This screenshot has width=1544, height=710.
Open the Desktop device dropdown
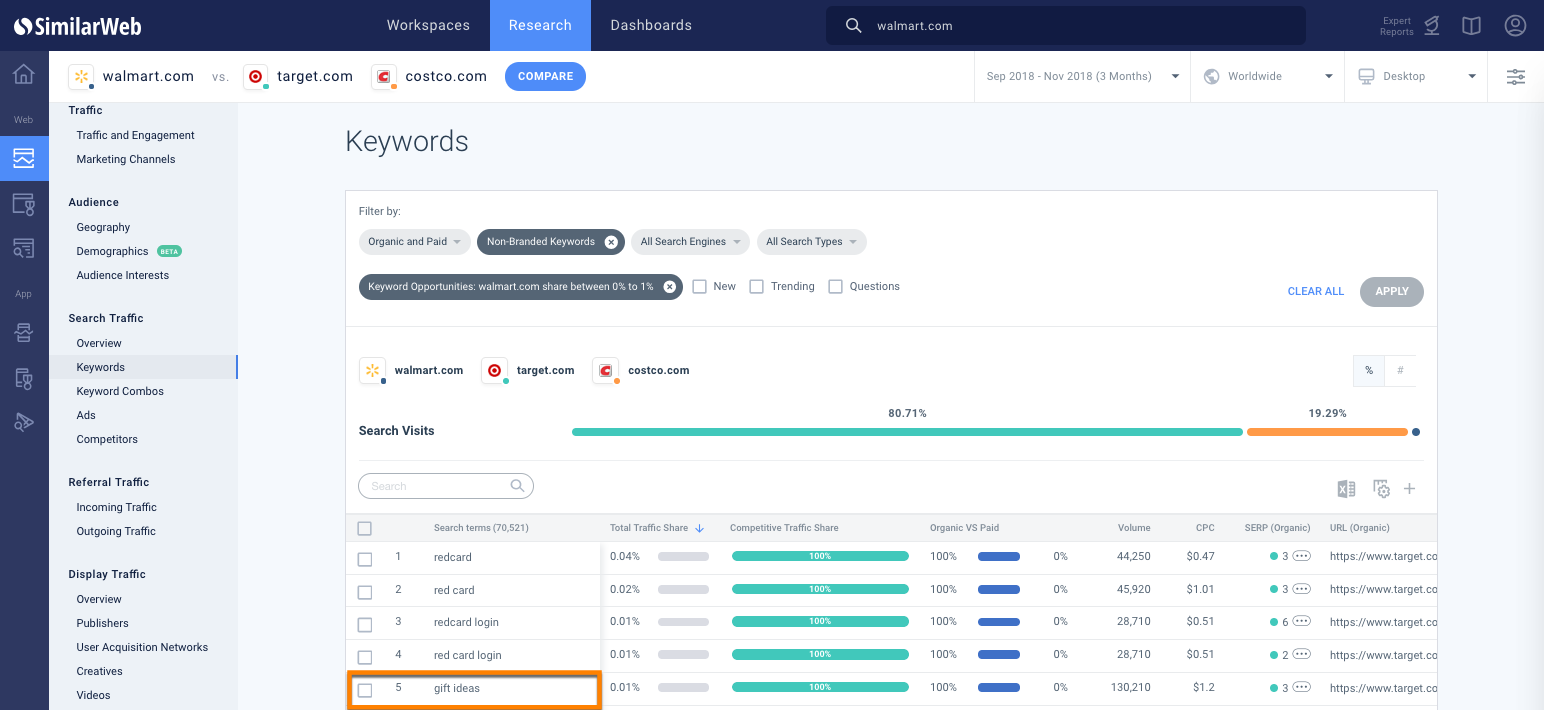coord(1416,76)
